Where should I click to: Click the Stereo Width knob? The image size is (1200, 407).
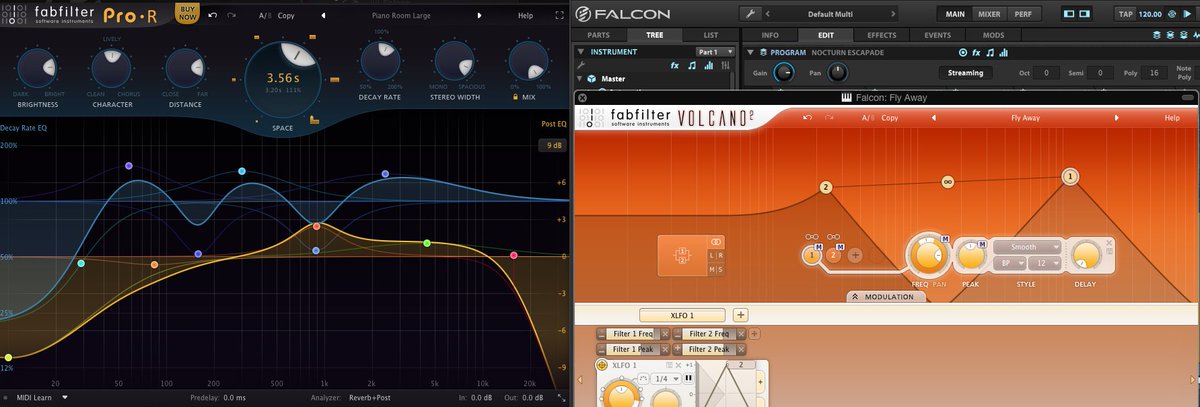coord(455,62)
